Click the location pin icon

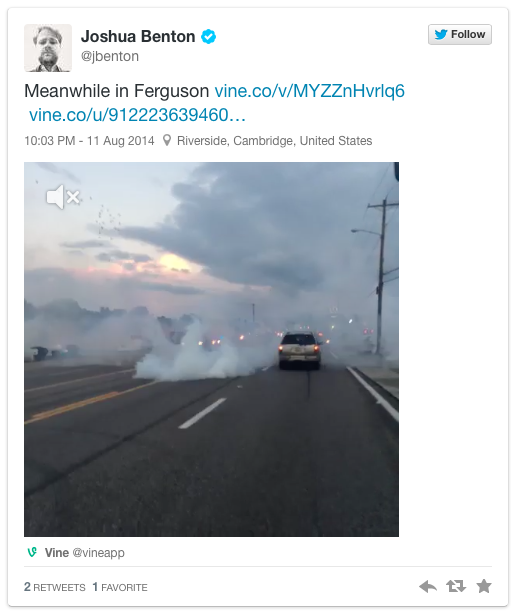click(167, 140)
